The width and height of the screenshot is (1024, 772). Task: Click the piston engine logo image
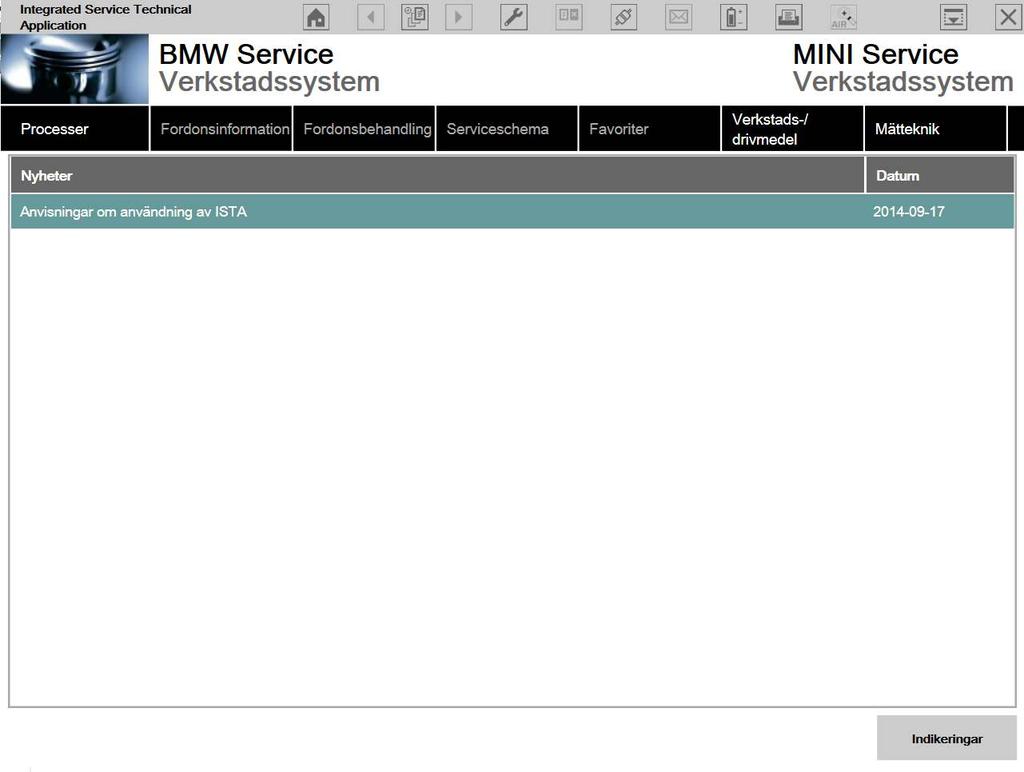(74, 69)
